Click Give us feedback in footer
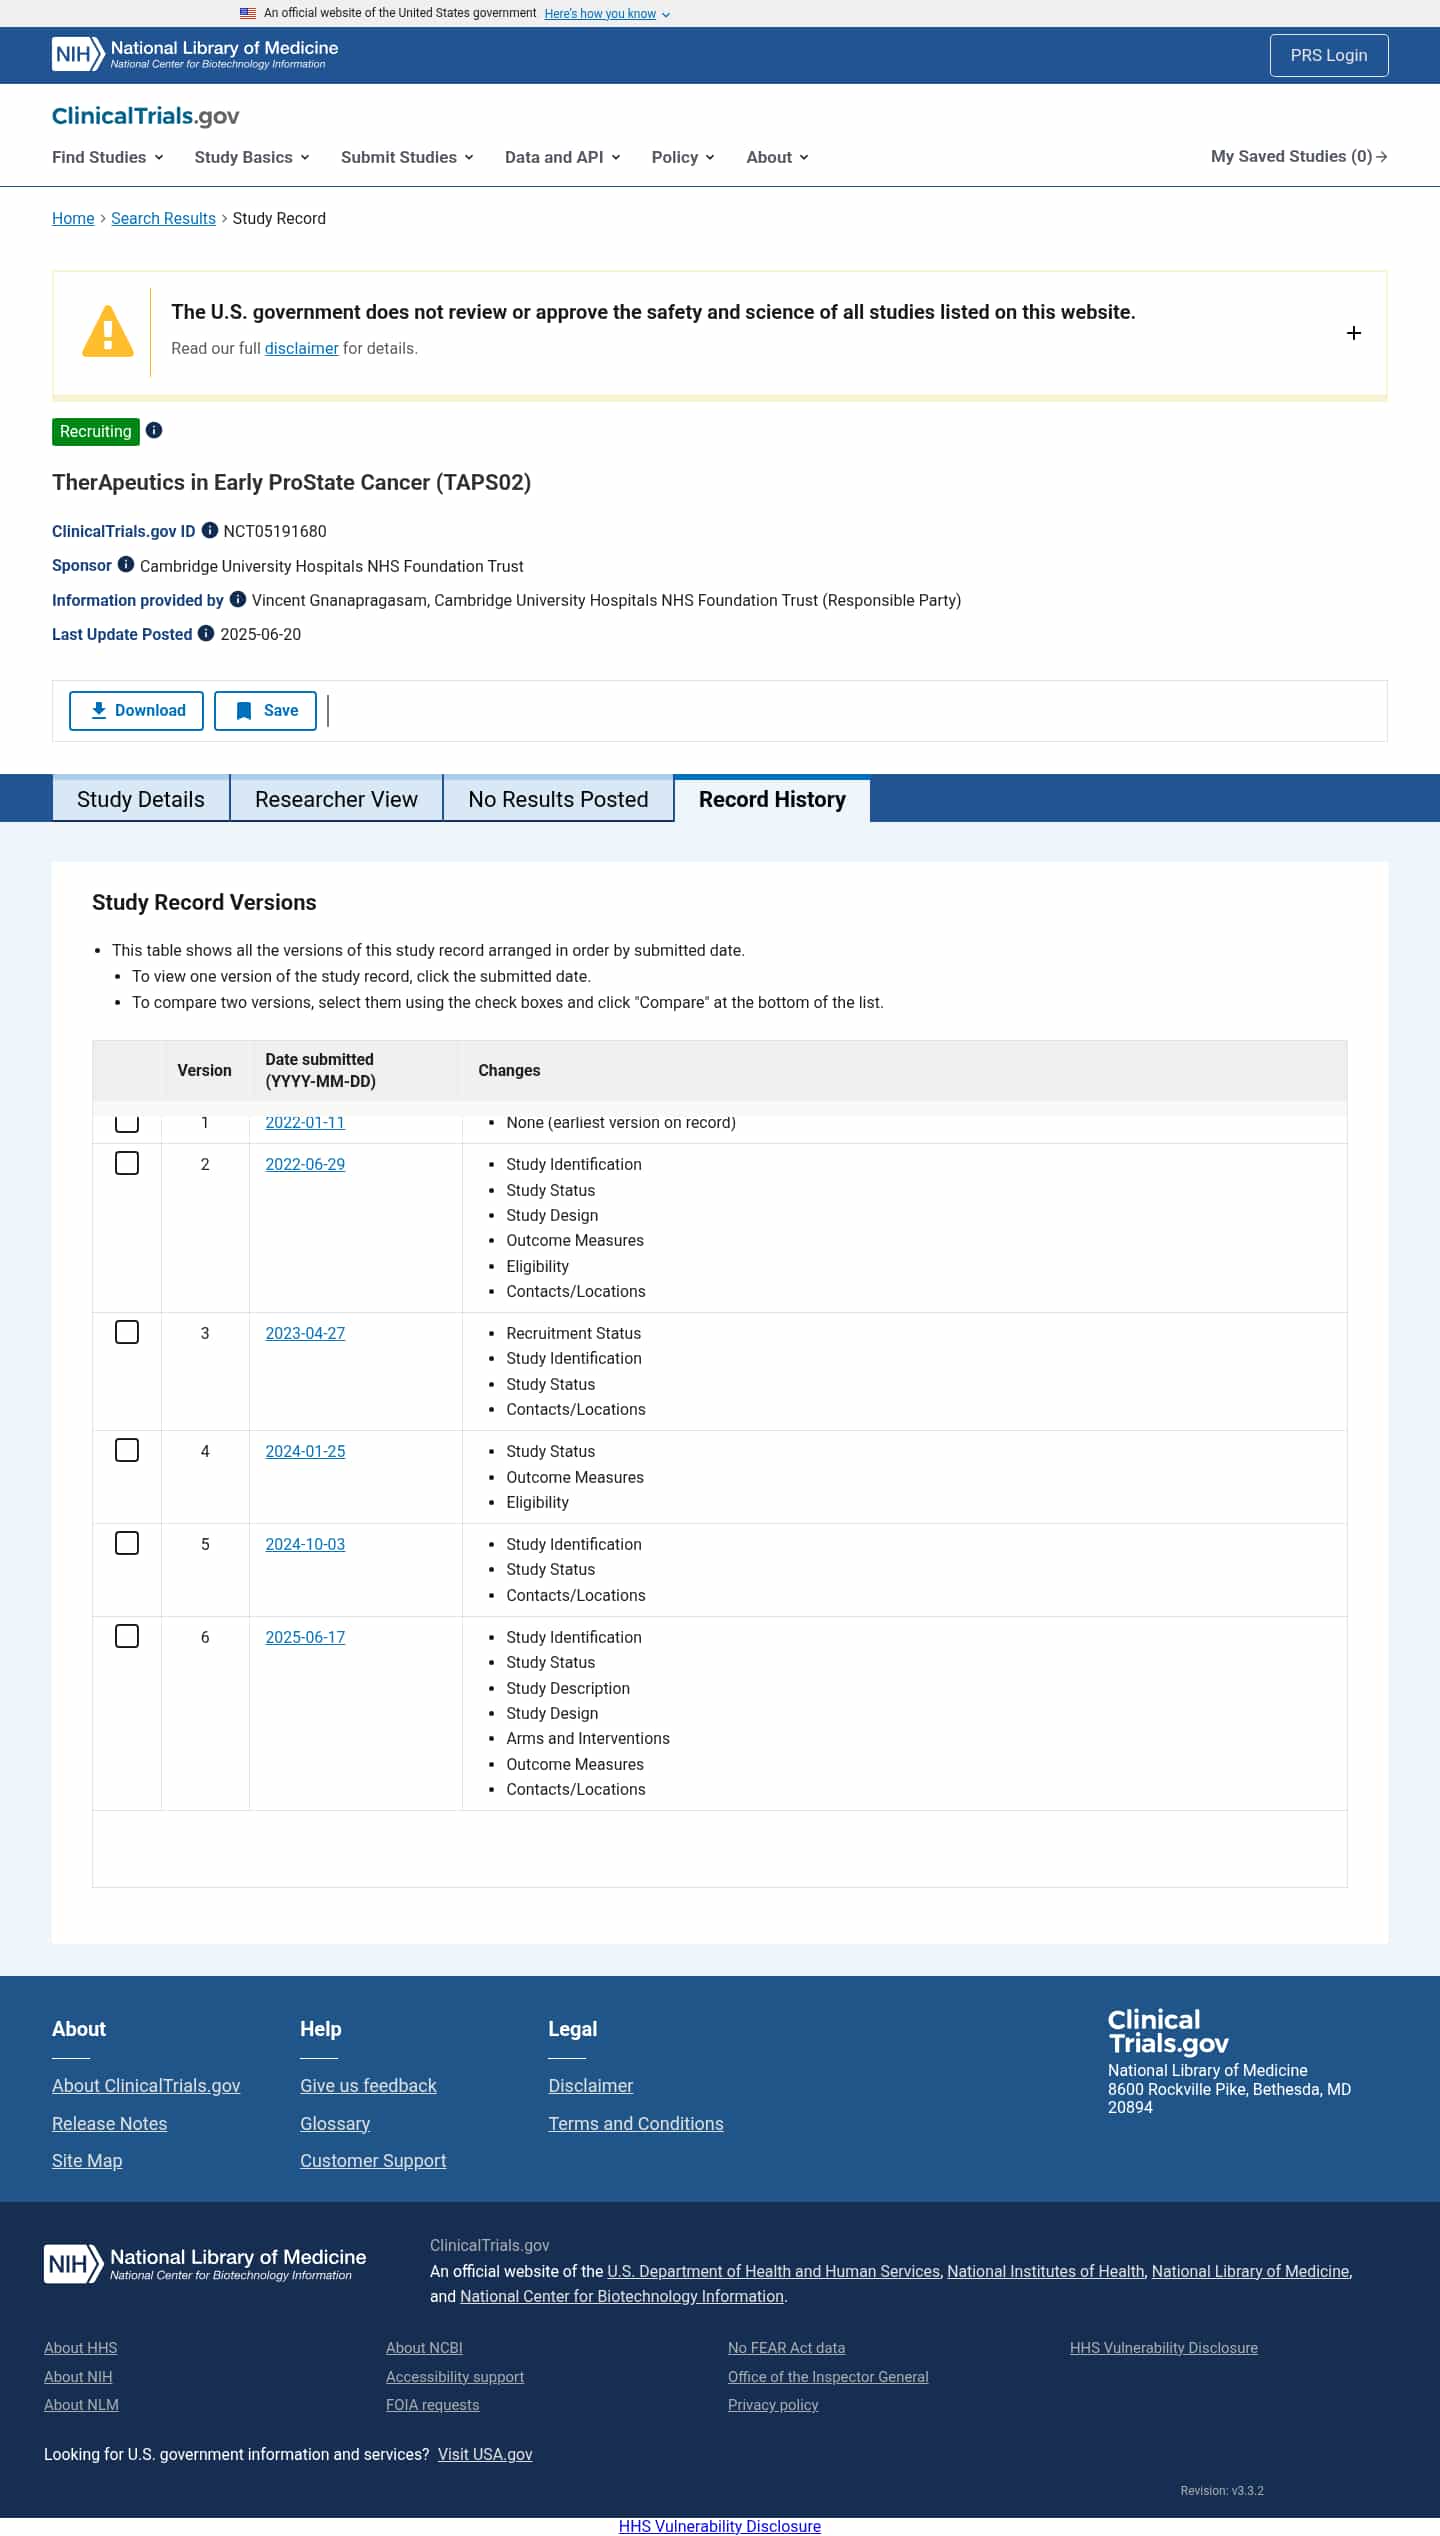1440x2536 pixels. [368, 2085]
